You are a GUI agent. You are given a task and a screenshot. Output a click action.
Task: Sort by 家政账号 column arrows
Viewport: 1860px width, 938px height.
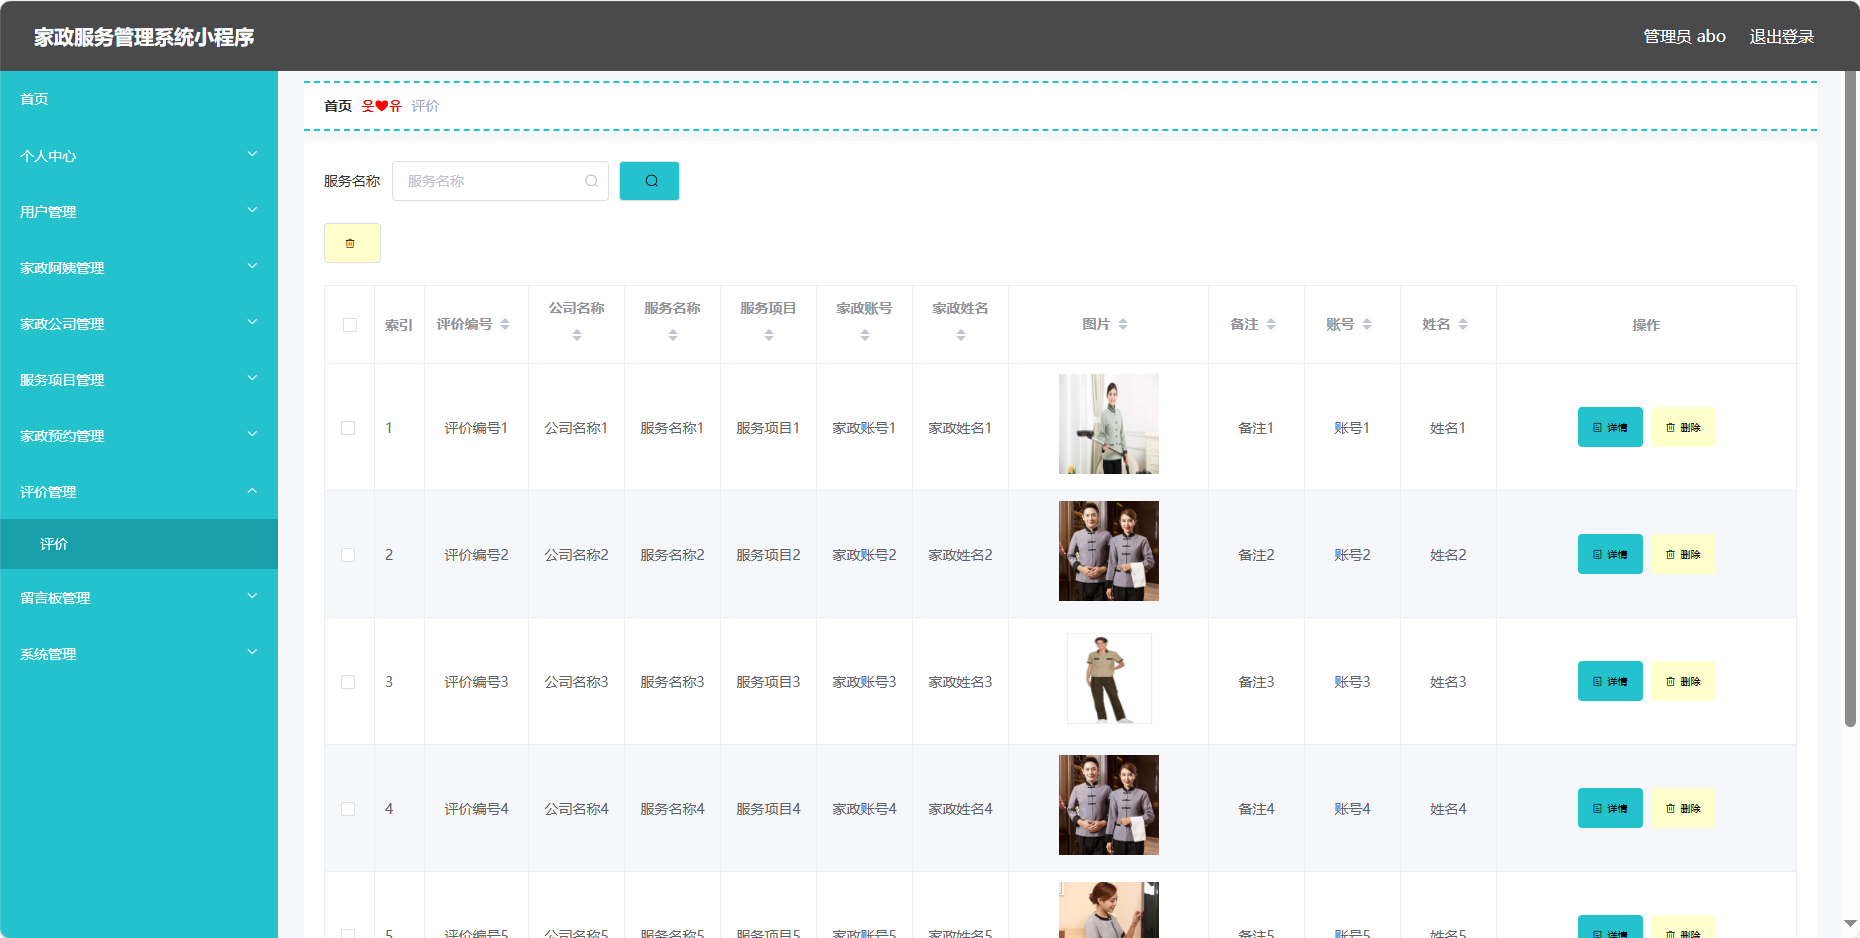tap(865, 335)
